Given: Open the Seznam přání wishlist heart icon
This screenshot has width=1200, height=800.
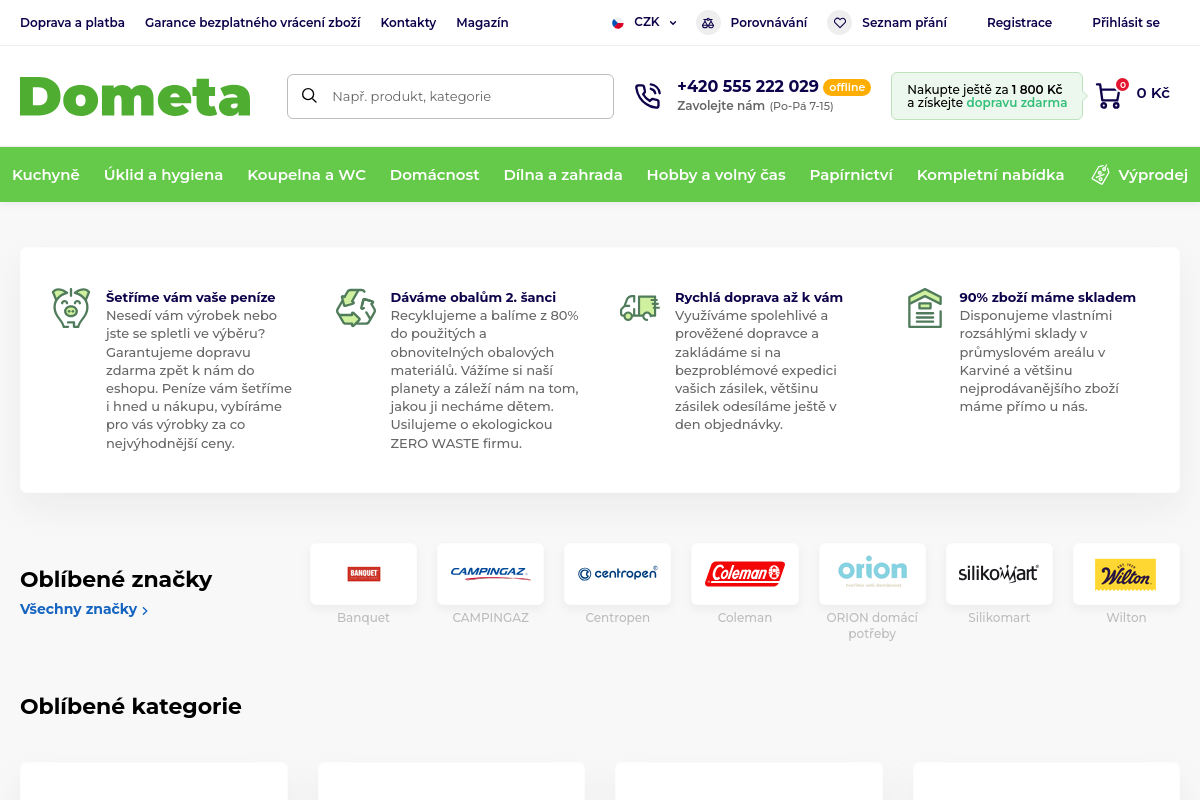Looking at the screenshot, I should coord(839,22).
